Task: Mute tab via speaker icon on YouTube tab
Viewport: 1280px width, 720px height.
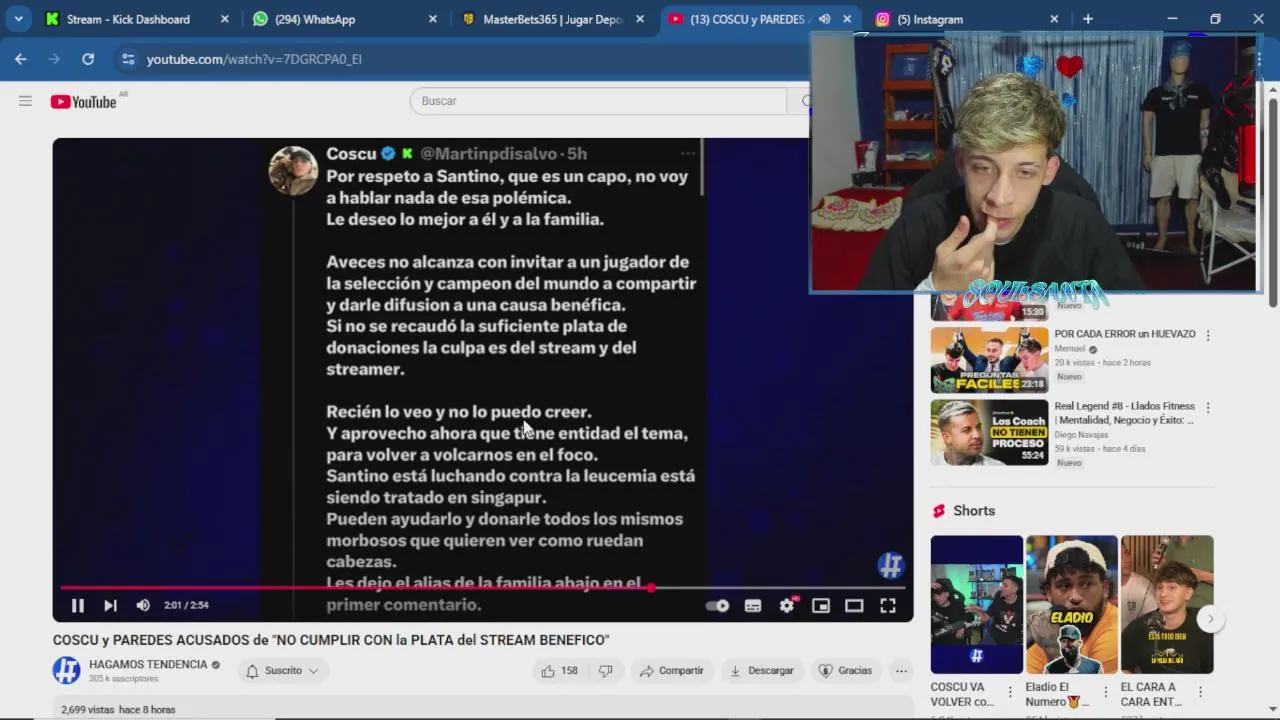Action: [x=824, y=19]
